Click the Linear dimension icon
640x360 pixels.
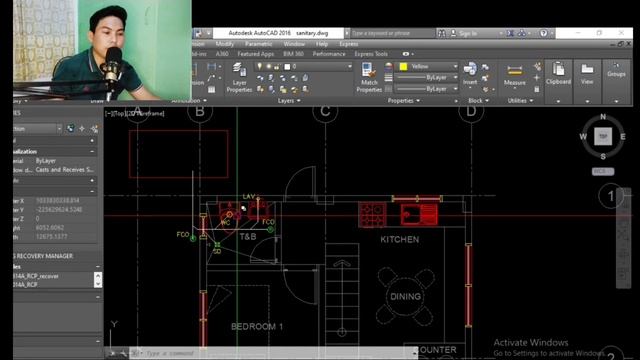(212, 67)
